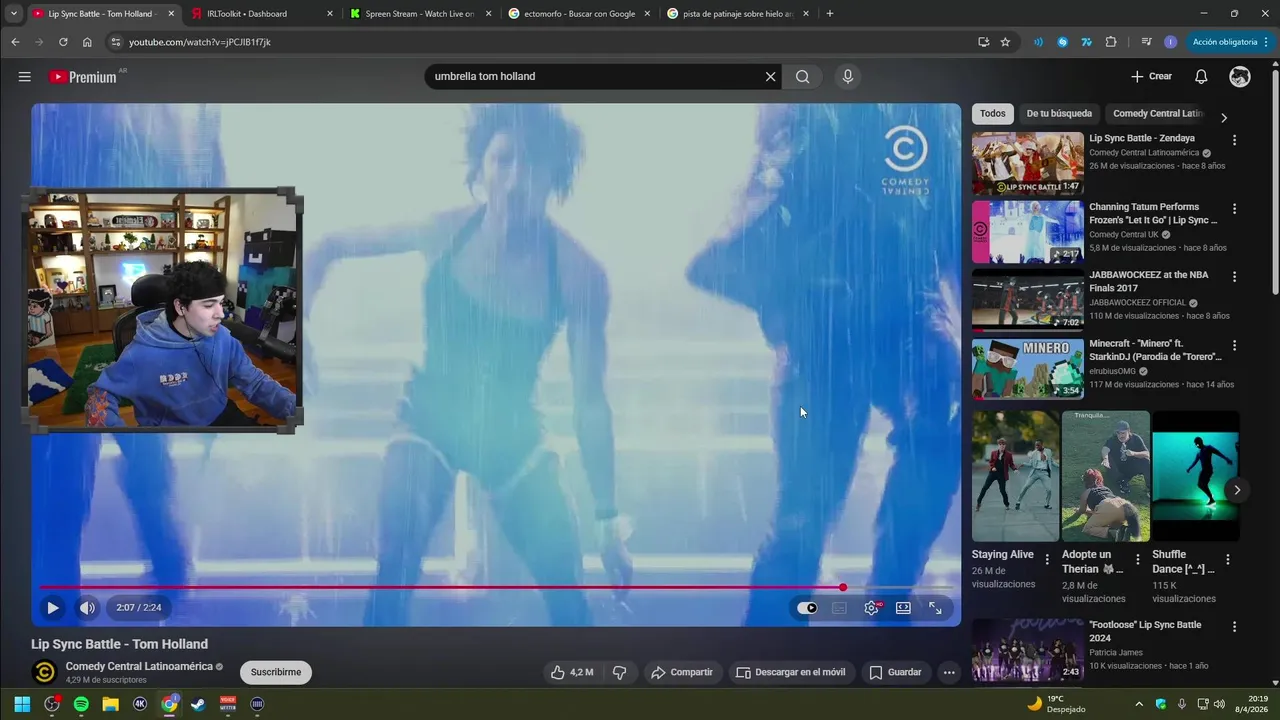1280x720 pixels.
Task: Open the extensions puzzle icon
Action: 1111,42
